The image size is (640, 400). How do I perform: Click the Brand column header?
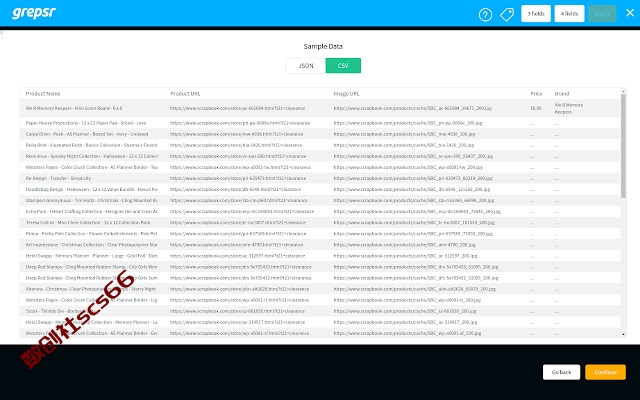coord(562,93)
